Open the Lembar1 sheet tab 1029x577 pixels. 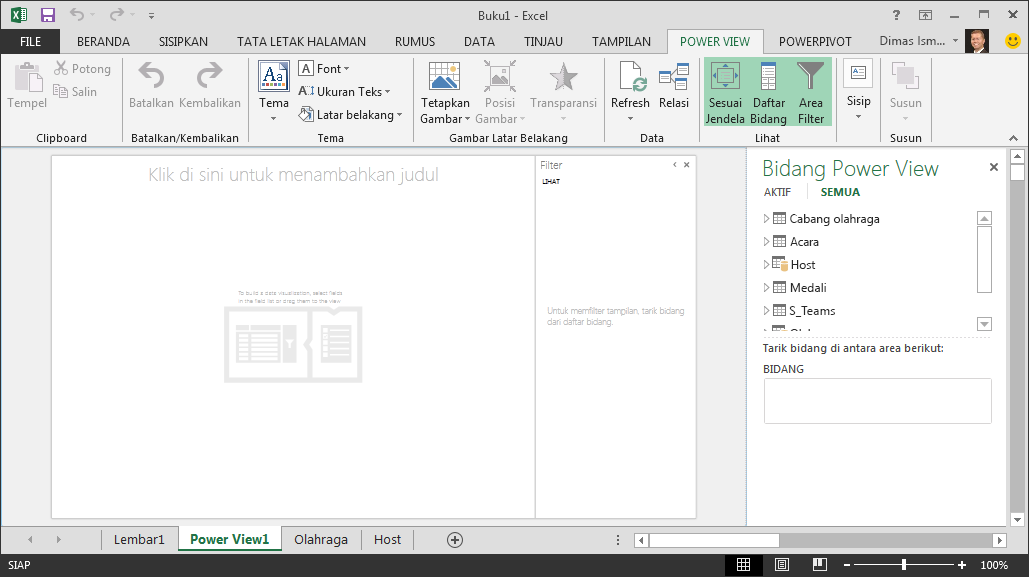(x=139, y=540)
